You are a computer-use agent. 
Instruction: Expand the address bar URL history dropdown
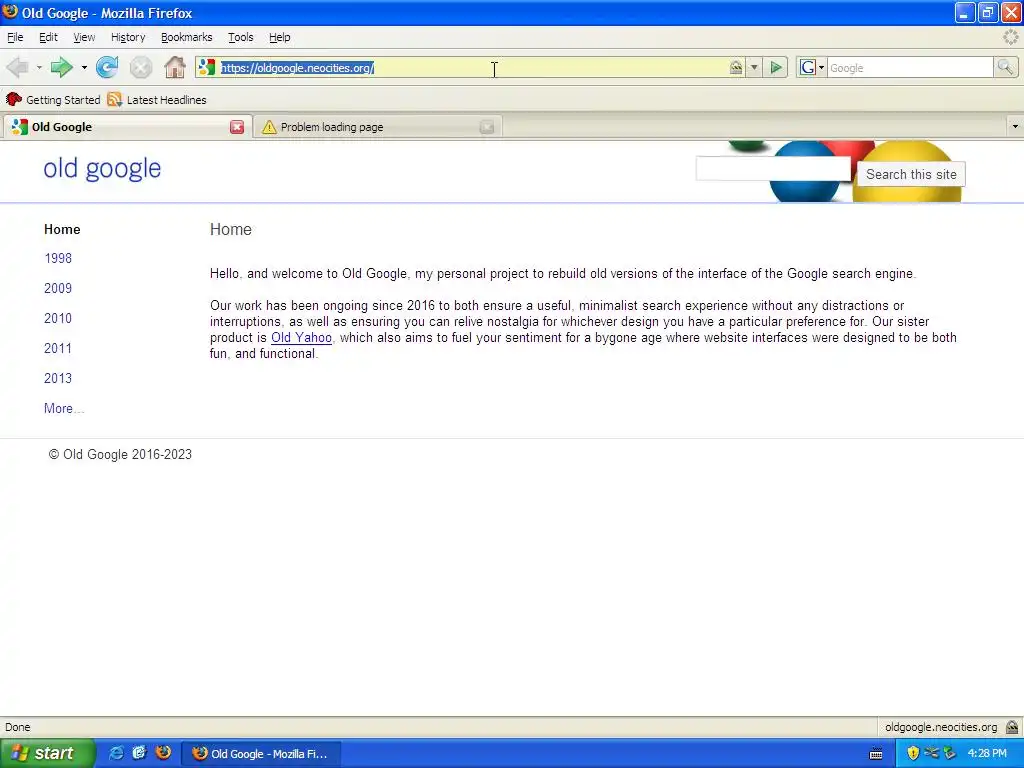(x=754, y=67)
